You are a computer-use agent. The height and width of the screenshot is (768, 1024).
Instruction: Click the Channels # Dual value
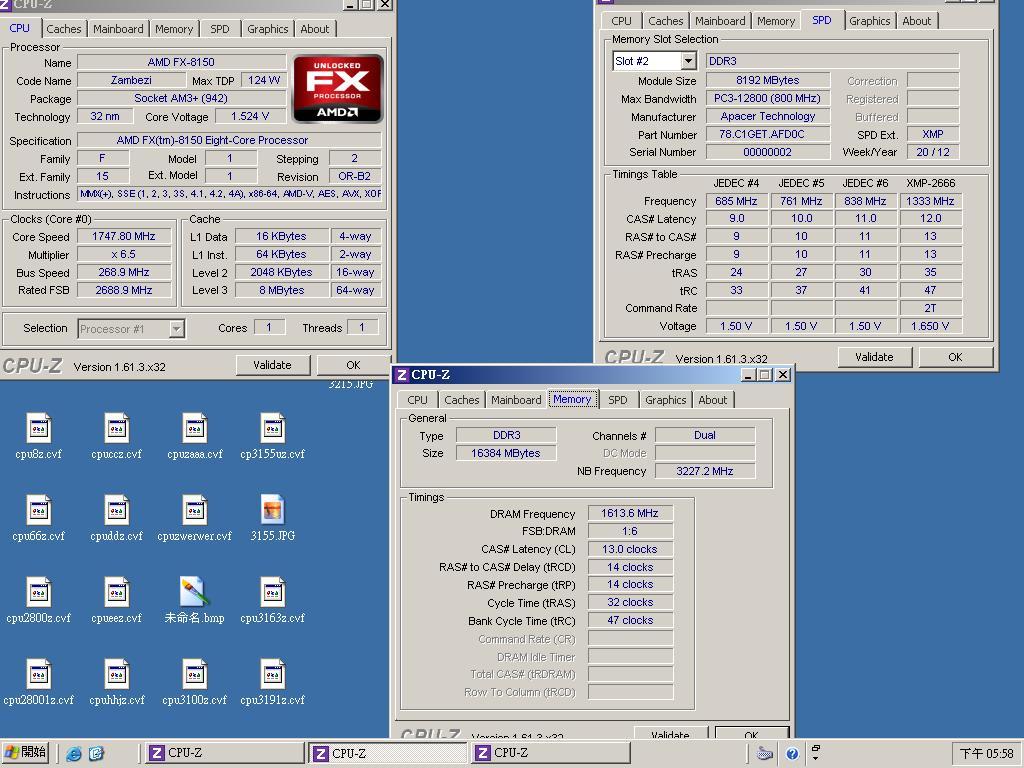click(x=705, y=435)
